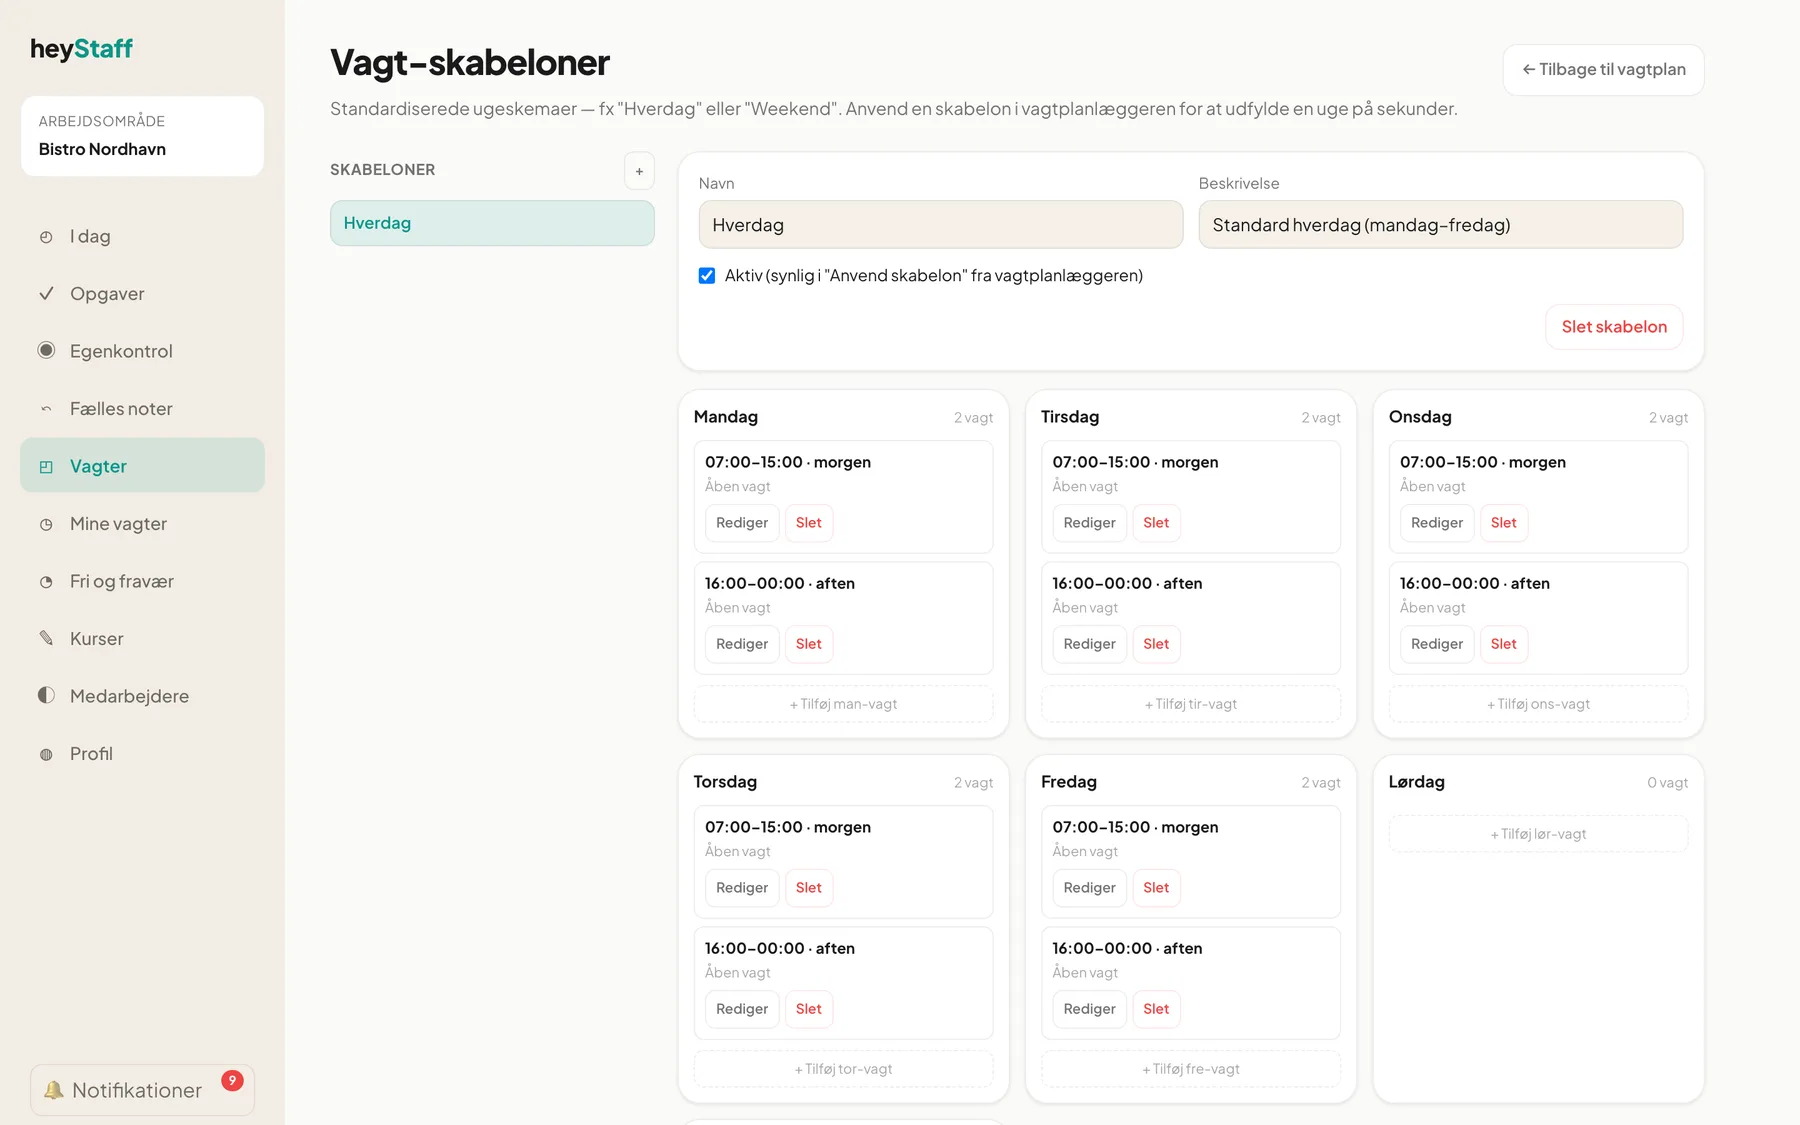Click the notification bell icon
This screenshot has width=1800, height=1125.
pos(54,1090)
